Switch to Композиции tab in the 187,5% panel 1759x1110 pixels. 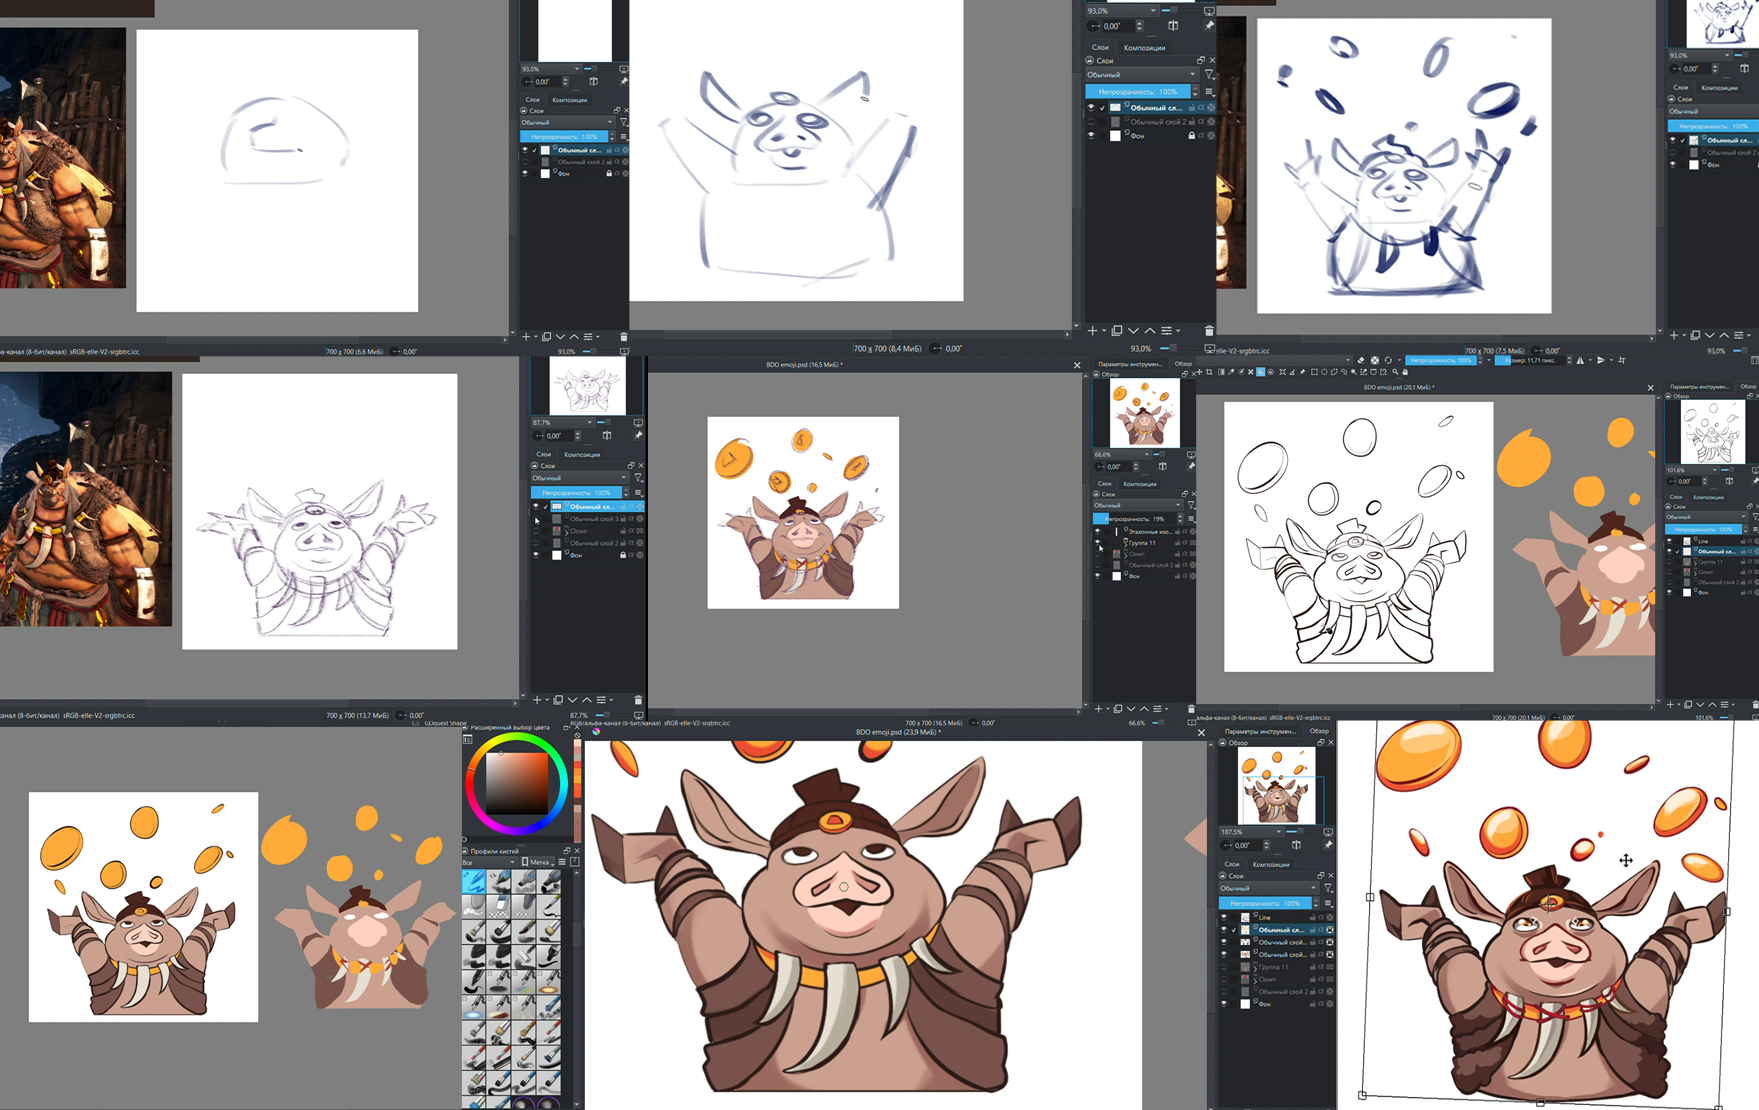[1271, 864]
